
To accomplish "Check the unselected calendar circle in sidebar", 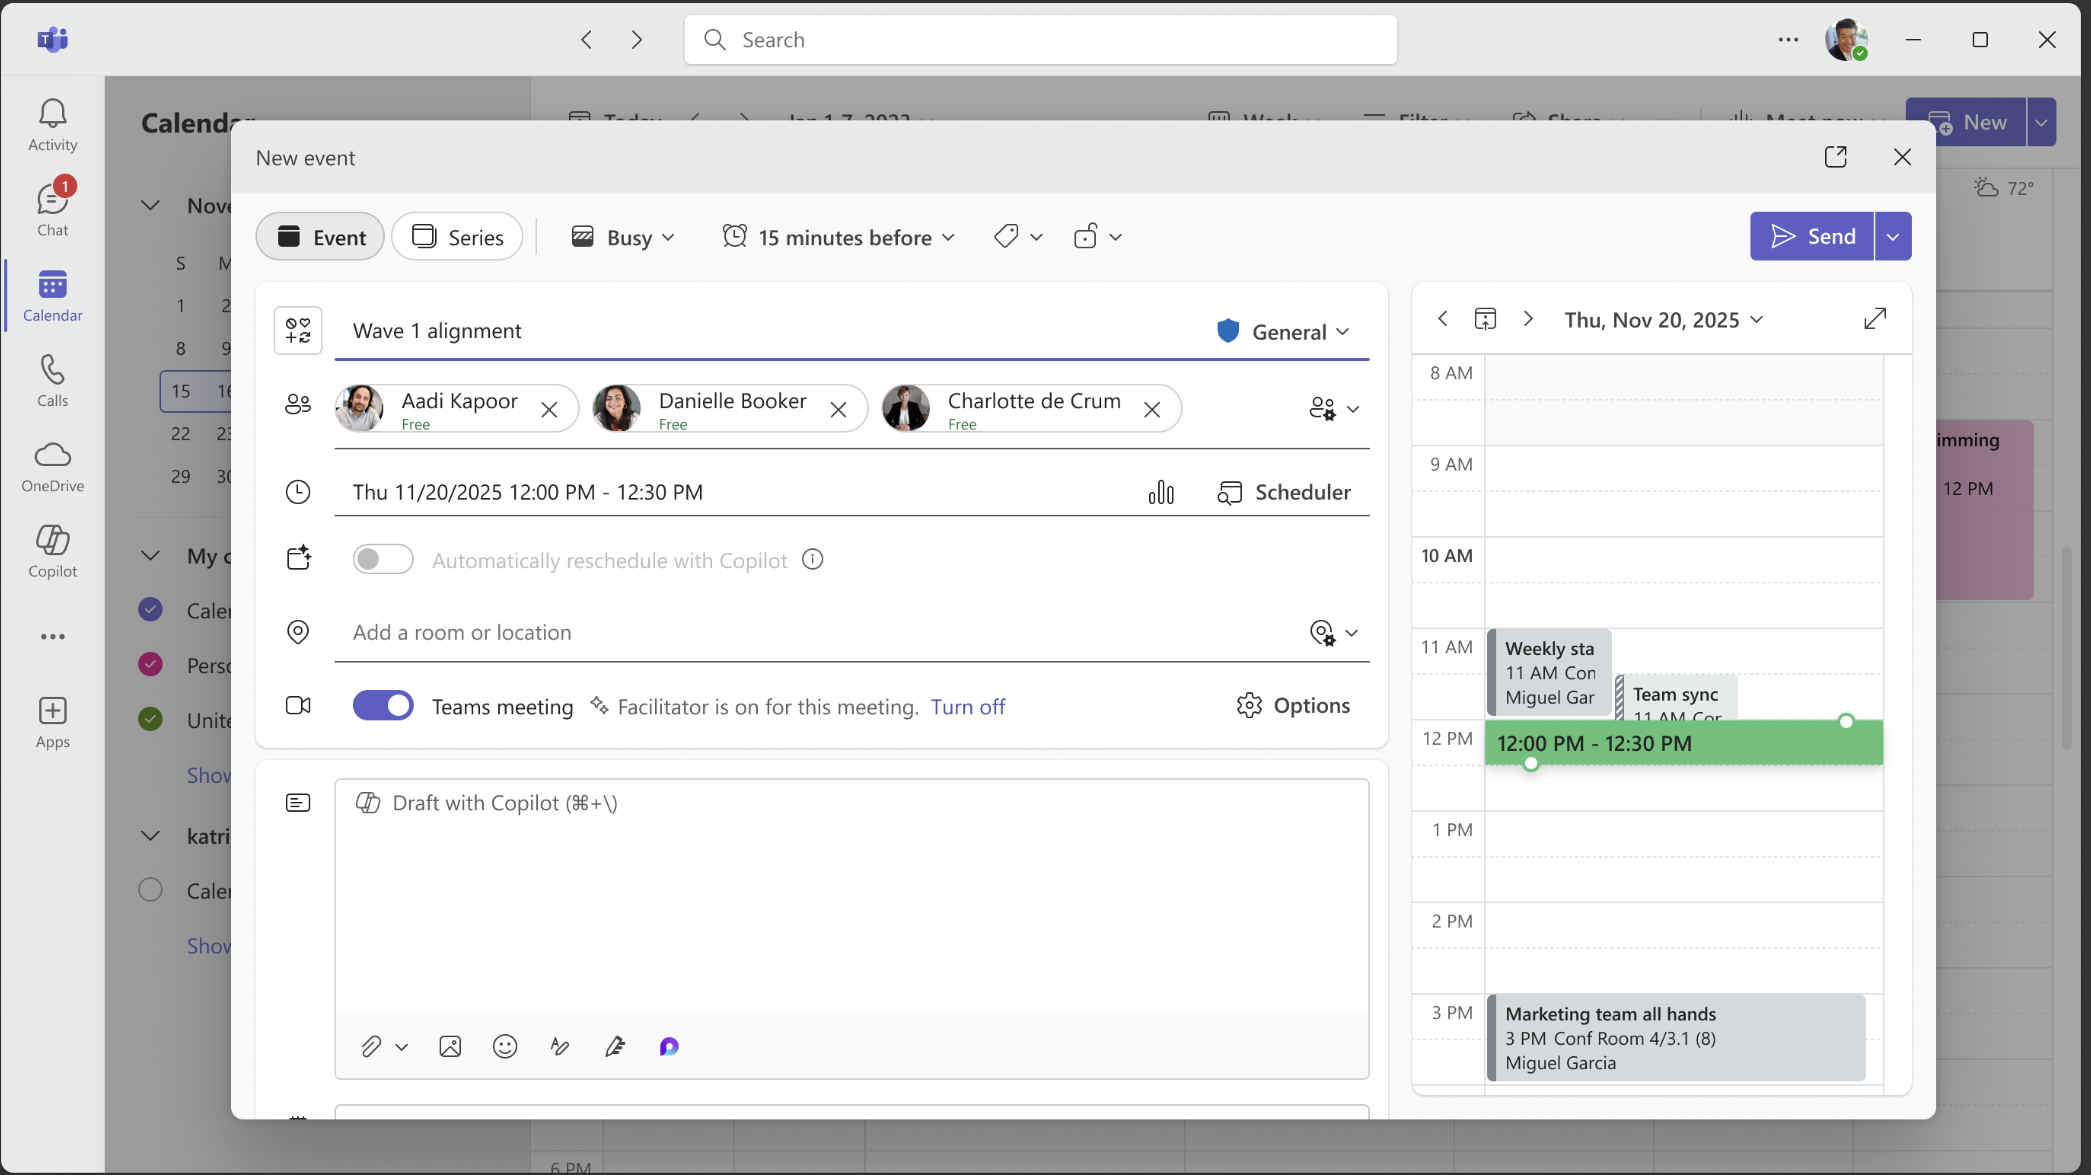I will 150,890.
